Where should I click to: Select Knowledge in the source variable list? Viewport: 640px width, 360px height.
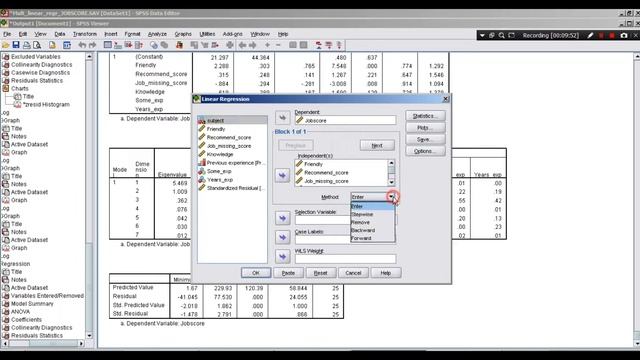coord(220,154)
